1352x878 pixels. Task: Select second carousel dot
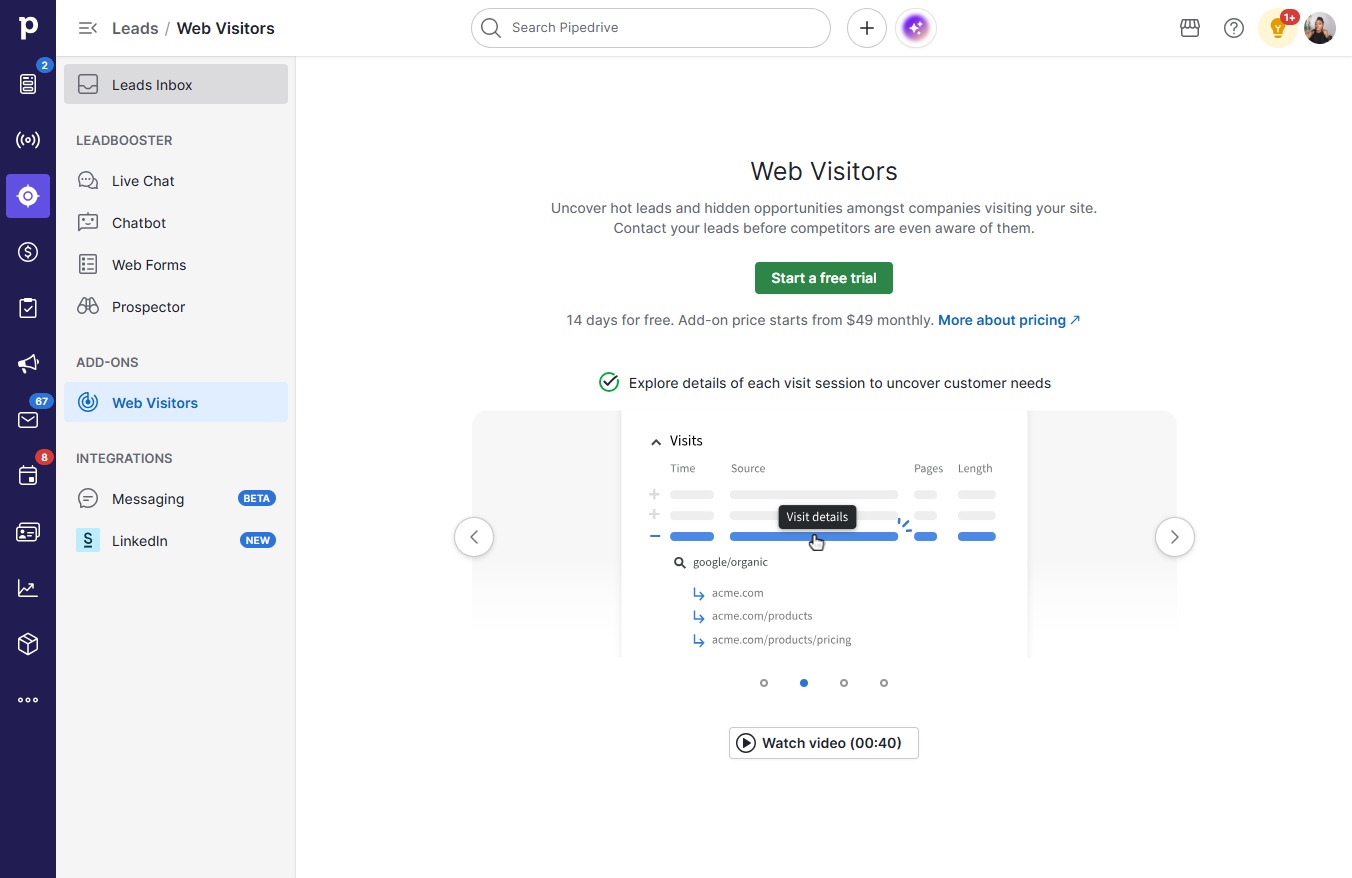pyautogui.click(x=804, y=683)
